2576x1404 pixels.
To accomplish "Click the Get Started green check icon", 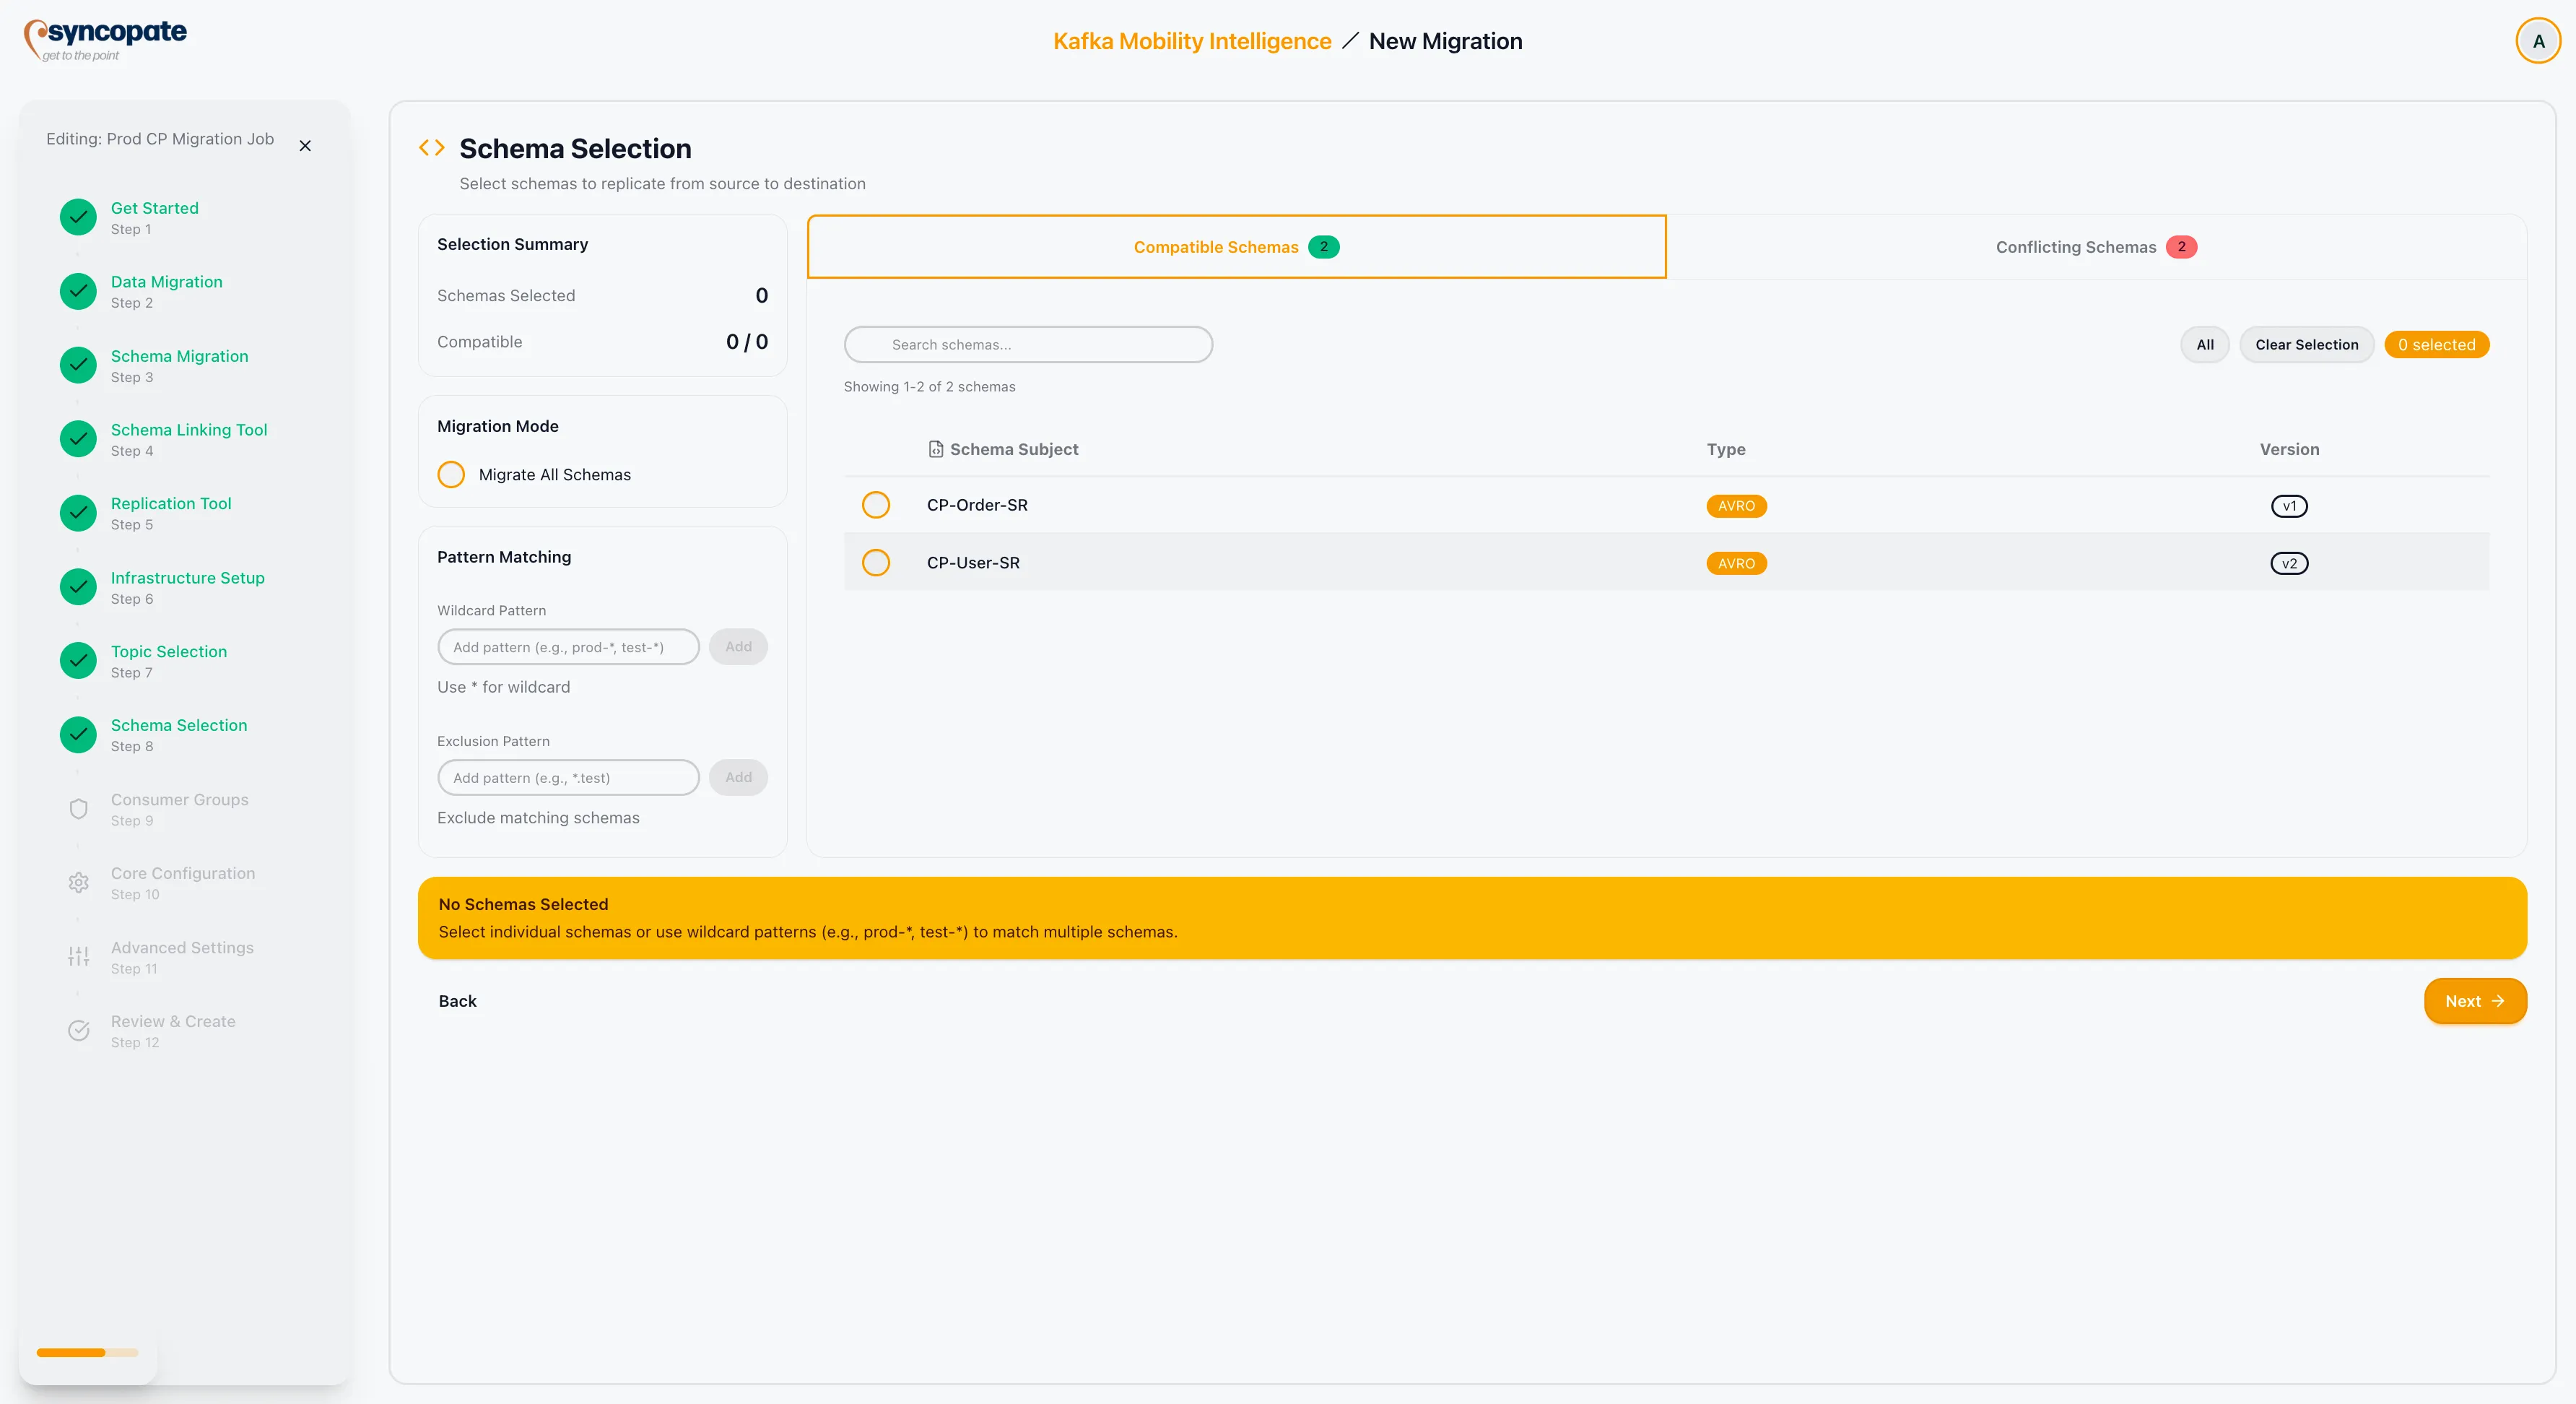I will pyautogui.click(x=78, y=217).
